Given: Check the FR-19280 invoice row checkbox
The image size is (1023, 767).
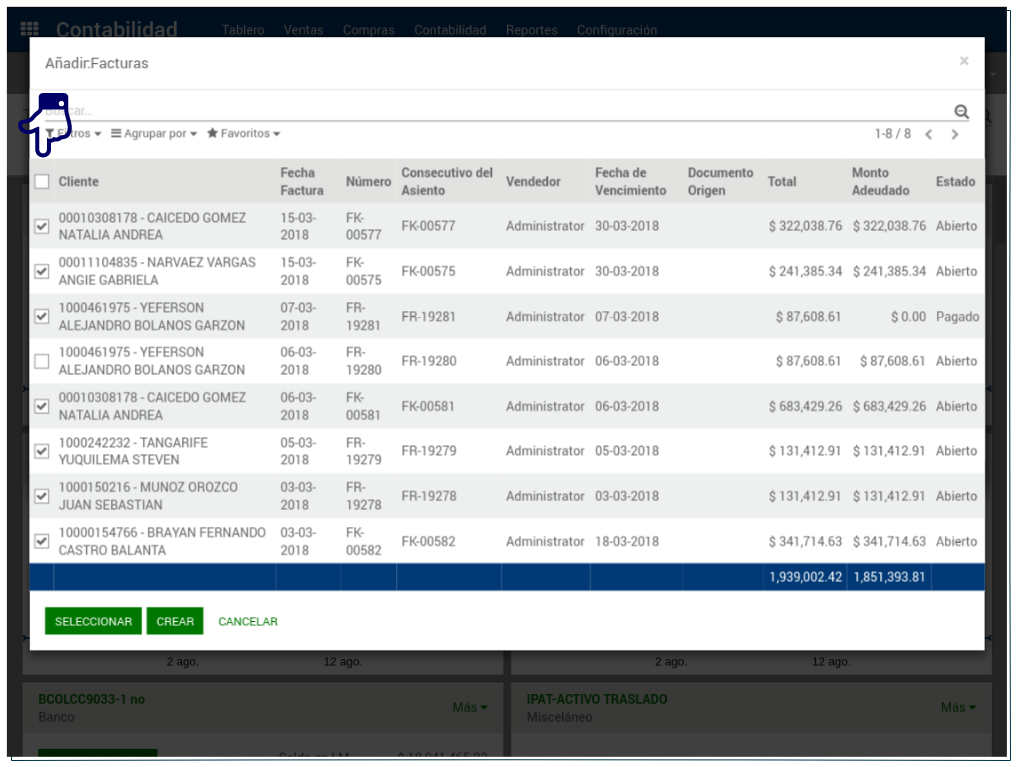Looking at the screenshot, I should 42,362.
